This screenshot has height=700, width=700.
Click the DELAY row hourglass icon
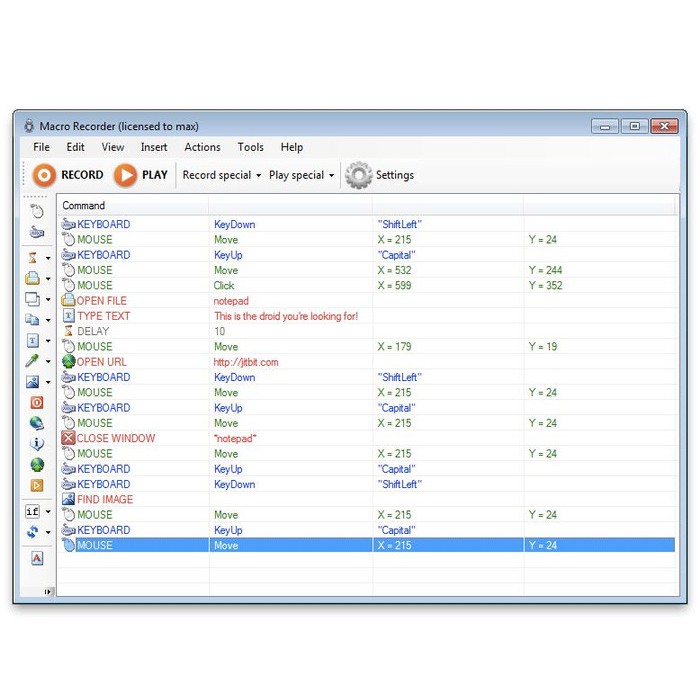[68, 331]
